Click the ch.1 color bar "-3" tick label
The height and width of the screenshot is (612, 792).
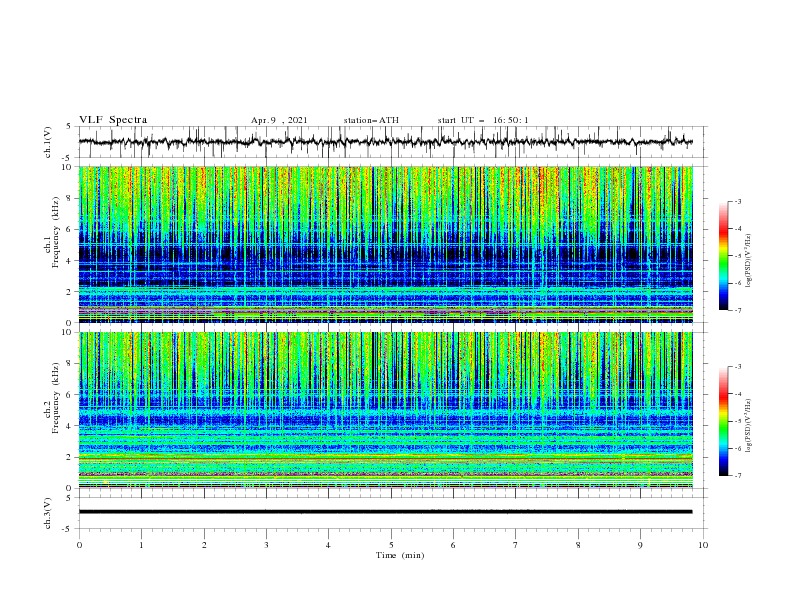click(738, 201)
